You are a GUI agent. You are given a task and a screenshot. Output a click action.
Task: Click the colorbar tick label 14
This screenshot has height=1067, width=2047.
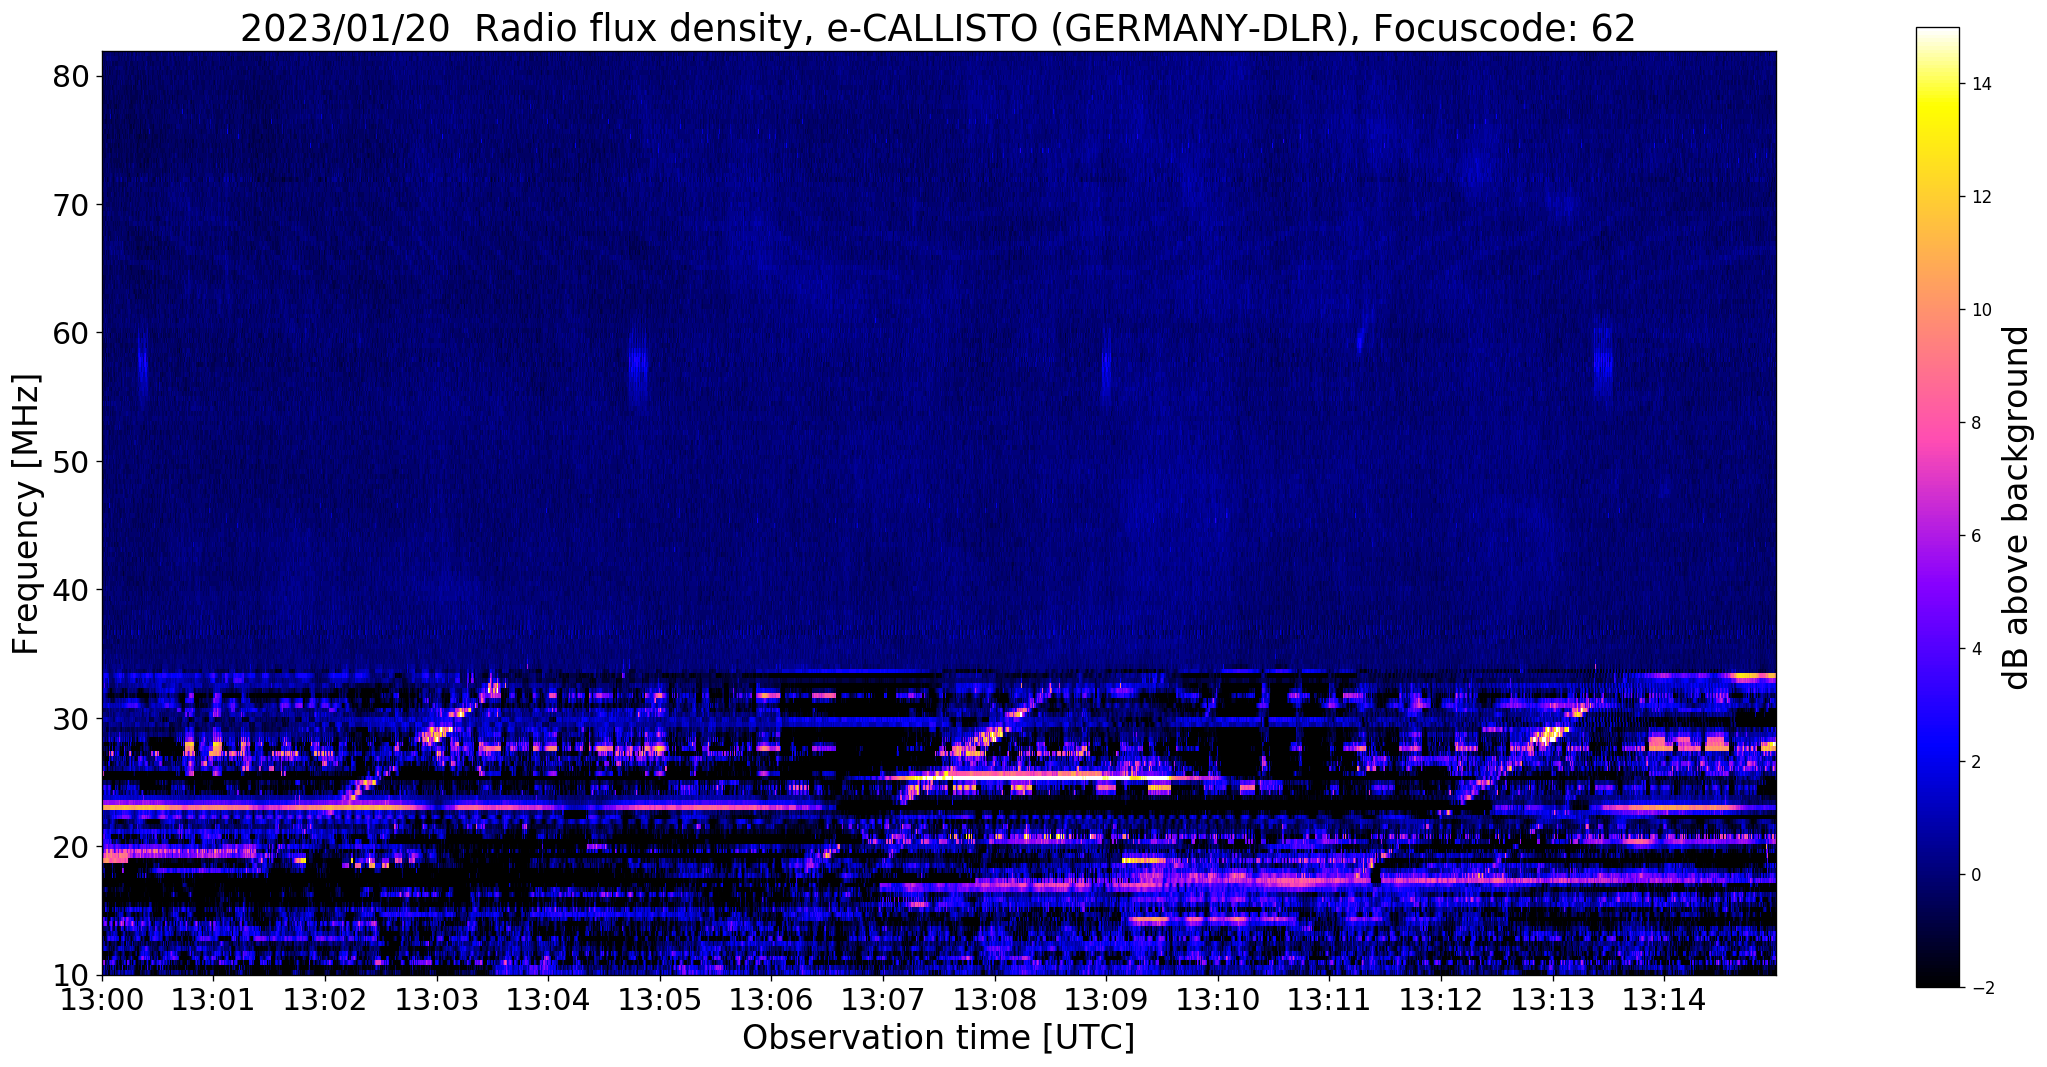1980,84
